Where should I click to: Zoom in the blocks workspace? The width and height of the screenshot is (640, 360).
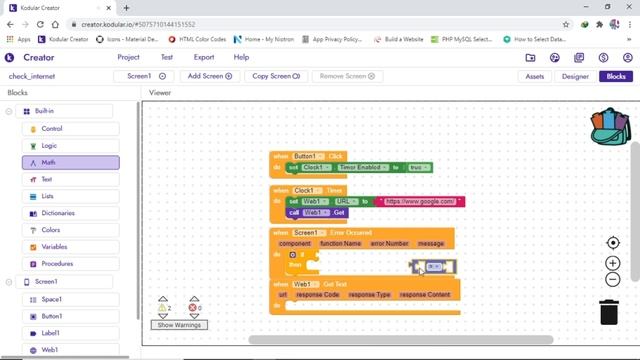tap(613, 263)
